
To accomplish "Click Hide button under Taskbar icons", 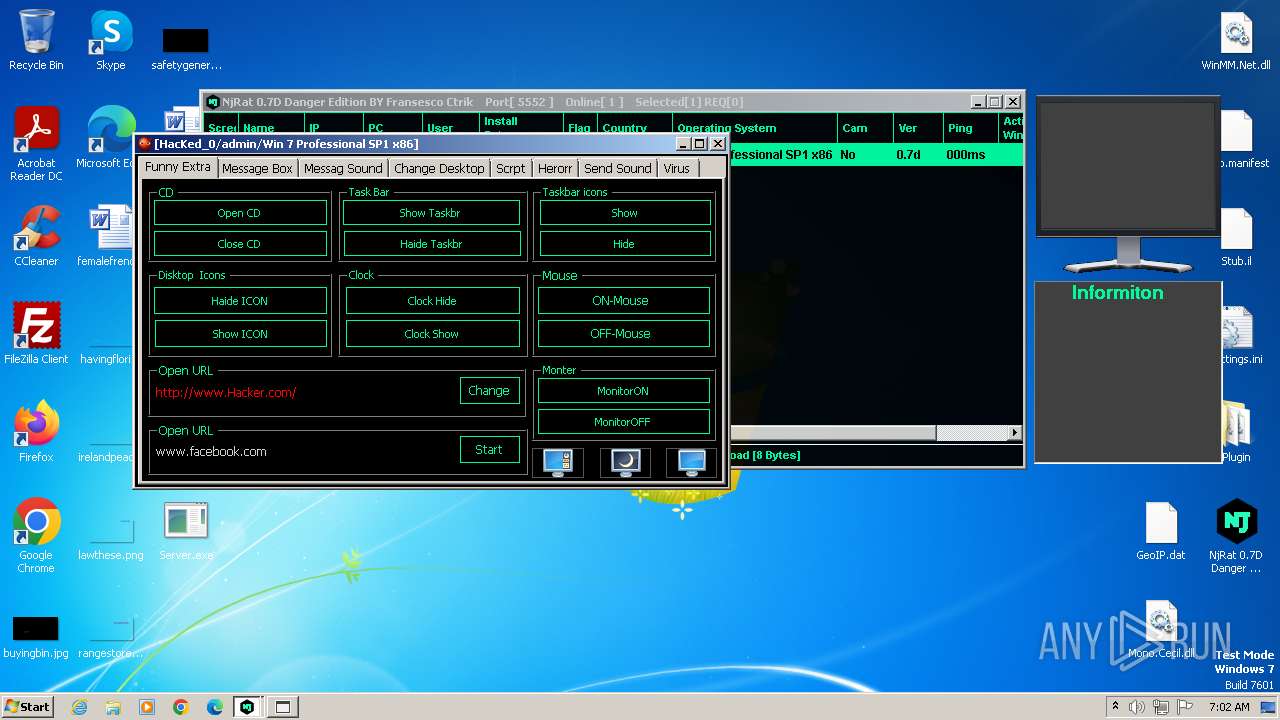I will point(625,244).
